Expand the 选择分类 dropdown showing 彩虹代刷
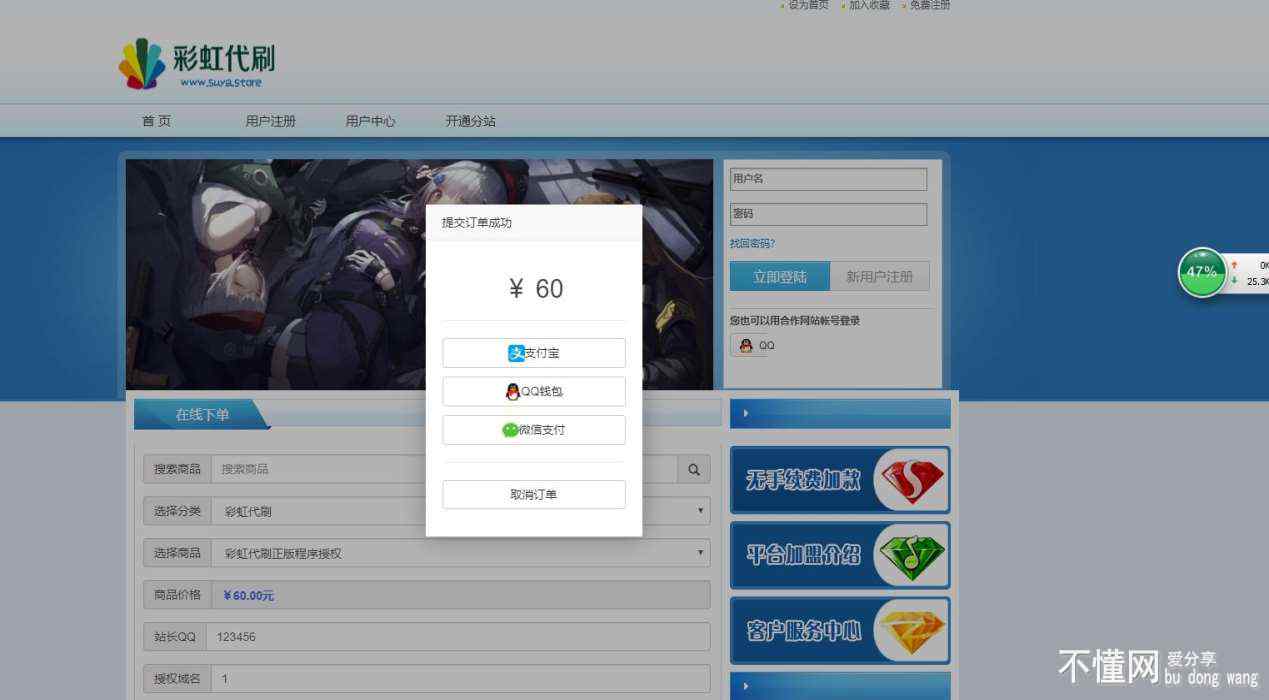Image resolution: width=1269 pixels, height=700 pixels. (463, 511)
